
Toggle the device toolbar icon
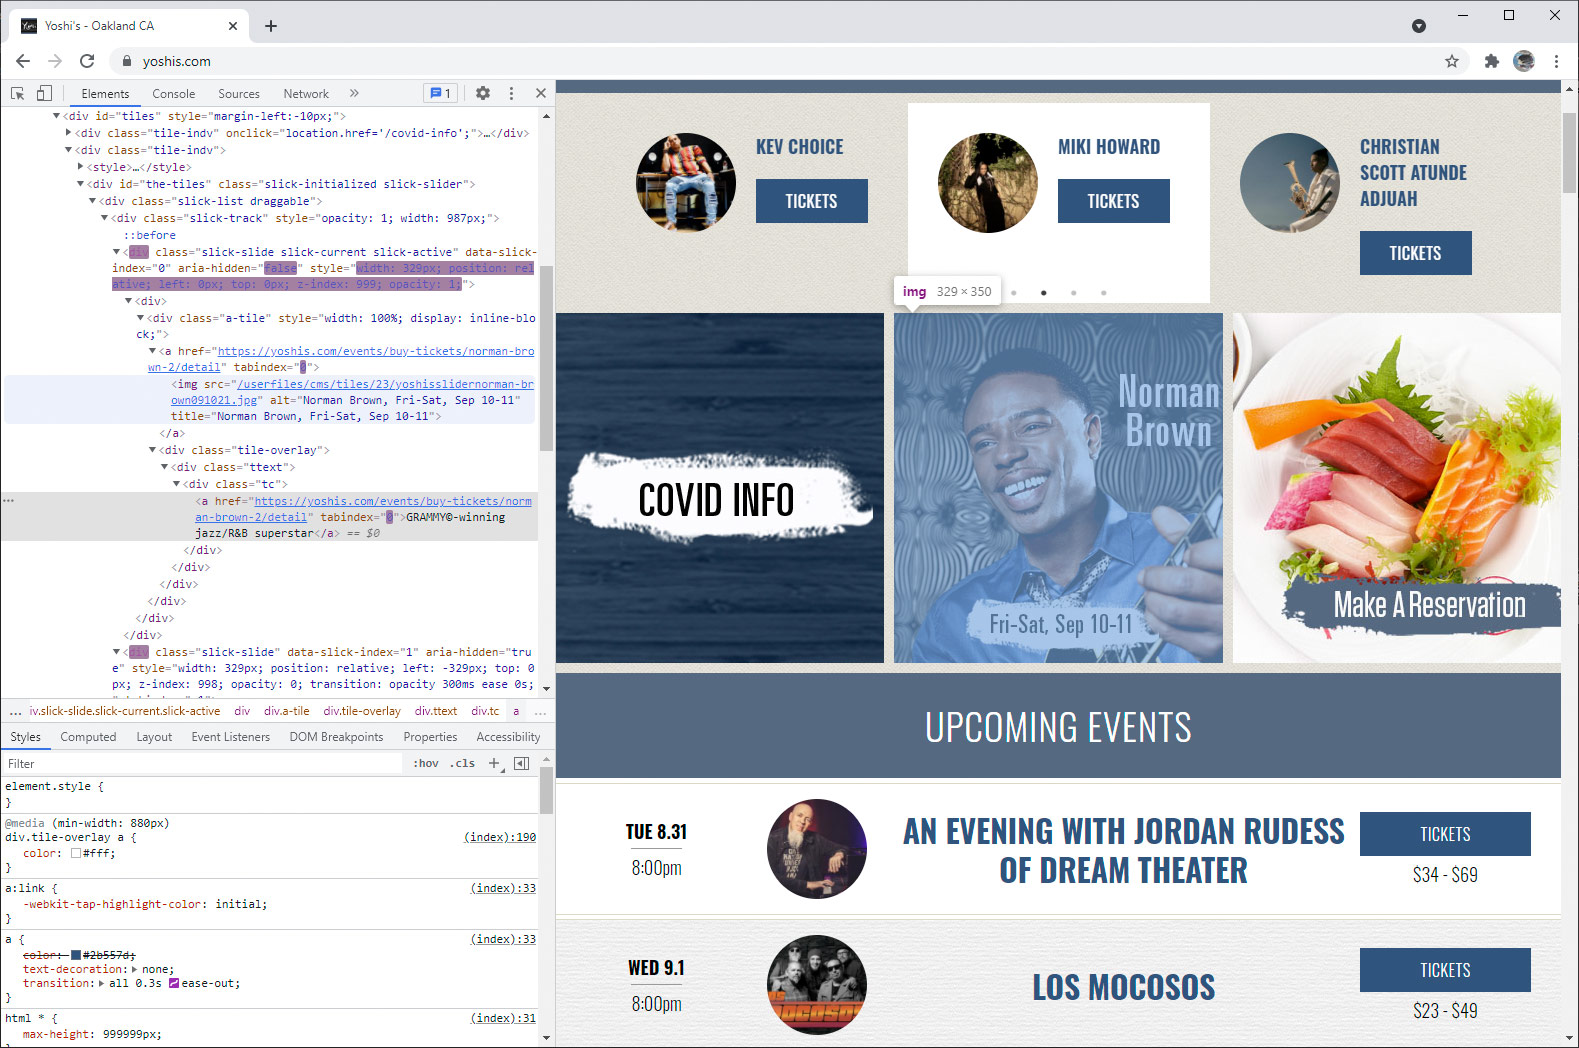click(44, 93)
